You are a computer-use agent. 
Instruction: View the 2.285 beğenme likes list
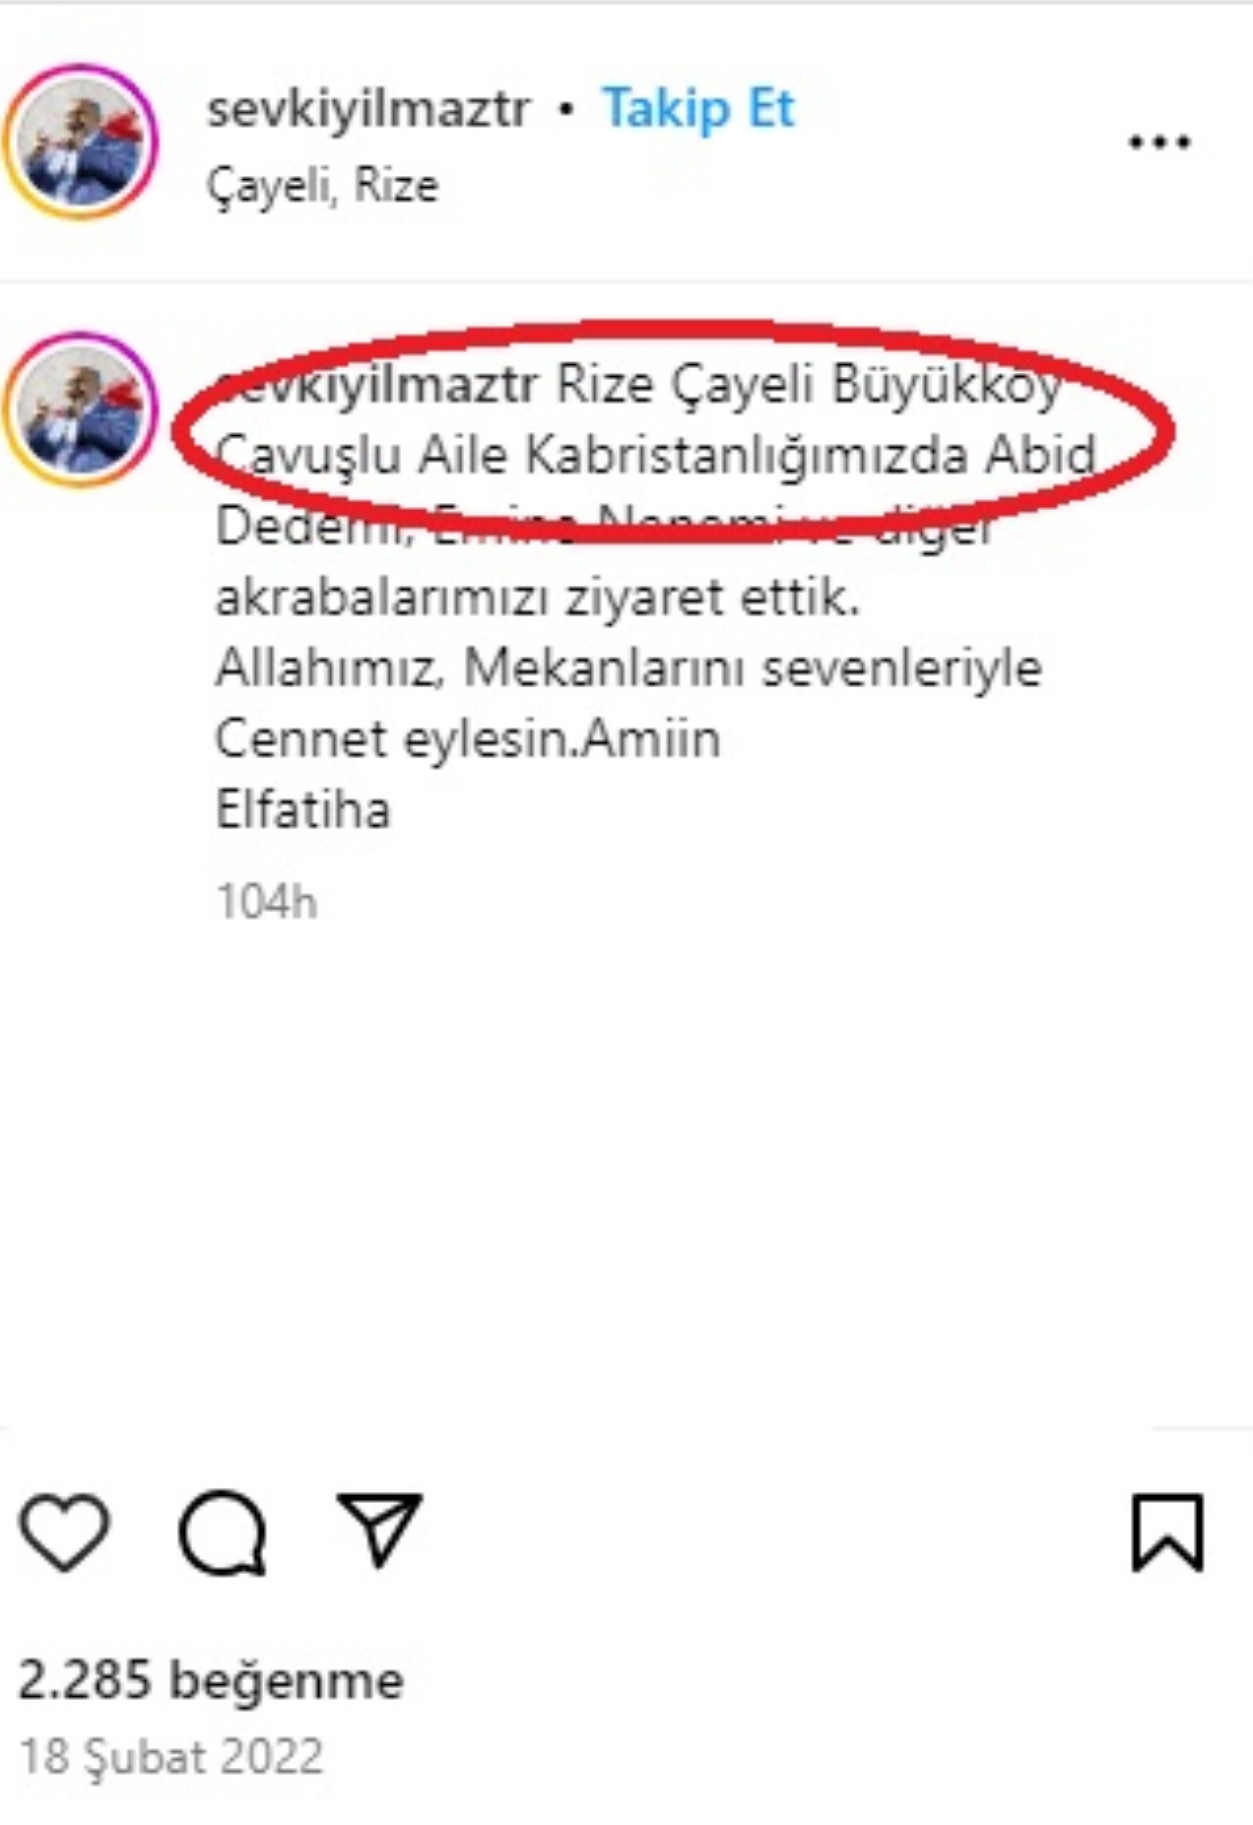(x=211, y=1681)
